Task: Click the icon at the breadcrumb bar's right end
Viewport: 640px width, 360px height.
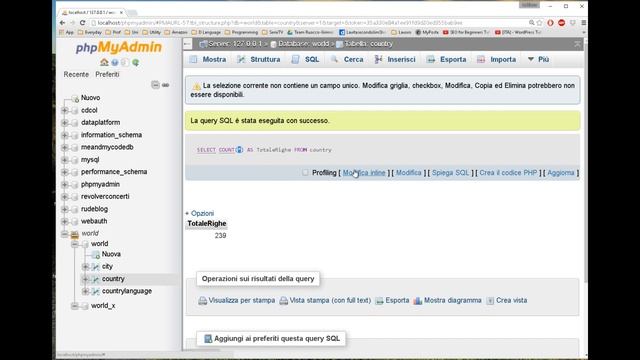Action: 577,44
